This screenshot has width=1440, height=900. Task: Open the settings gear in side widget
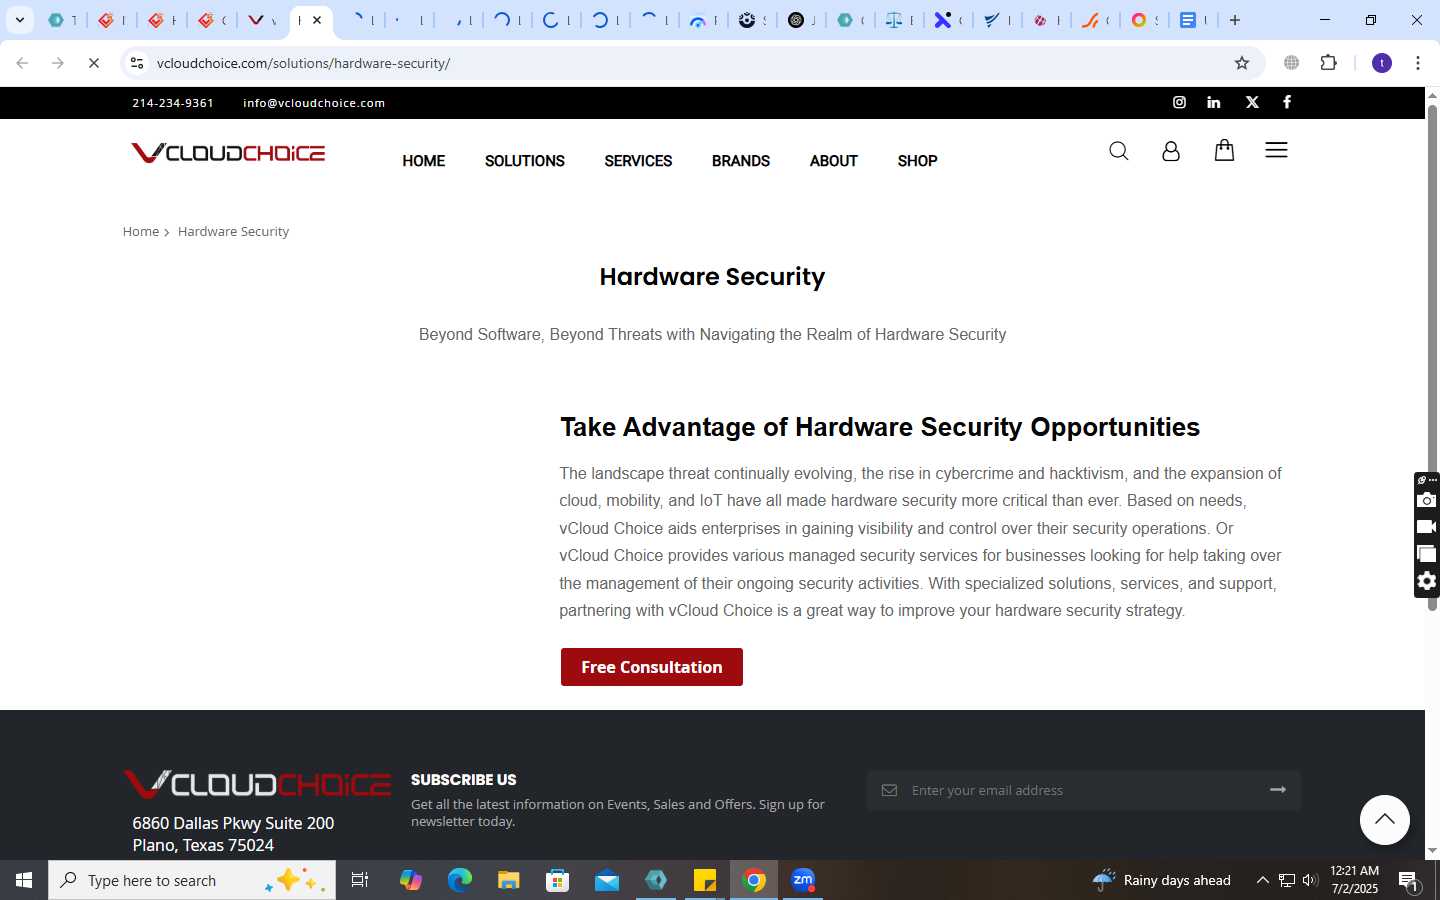coord(1427,581)
